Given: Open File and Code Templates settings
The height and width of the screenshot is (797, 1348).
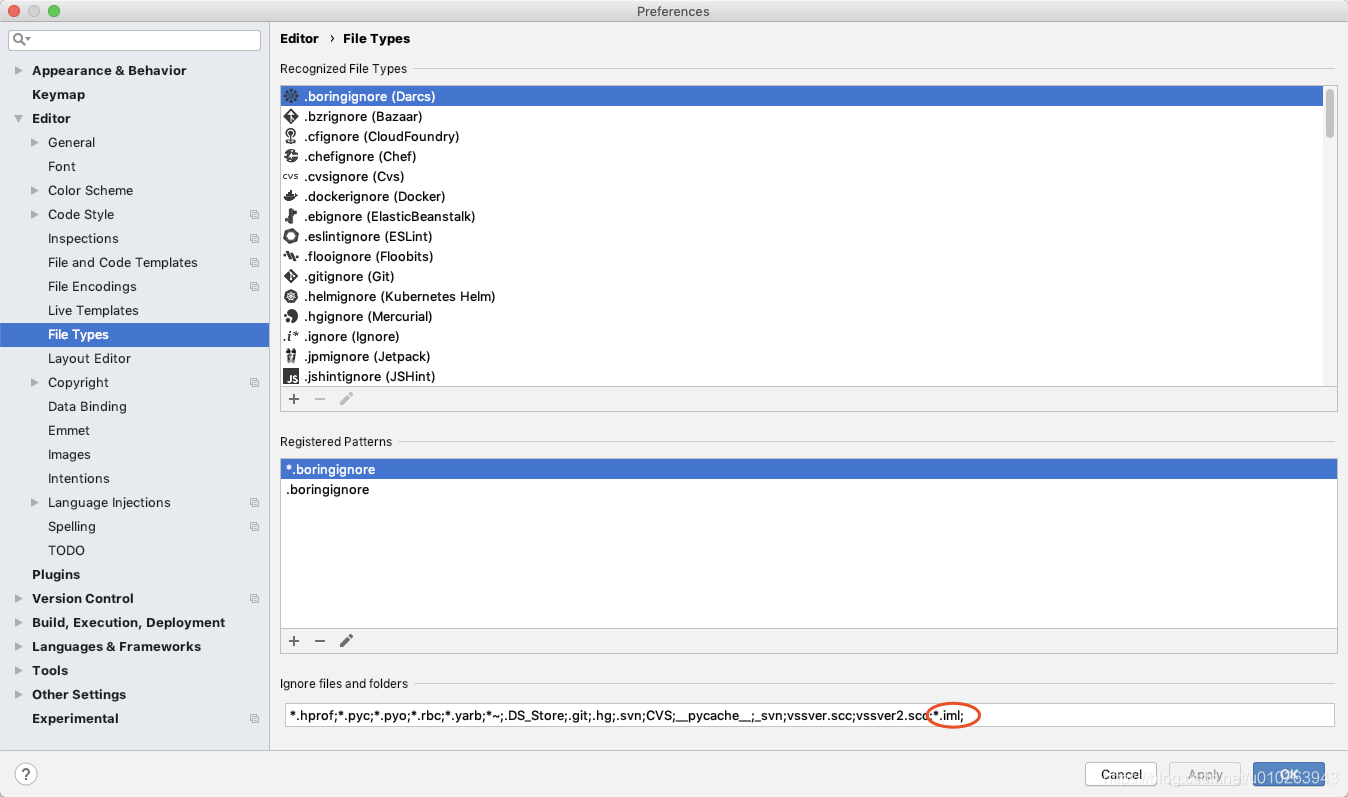Looking at the screenshot, I should [123, 262].
